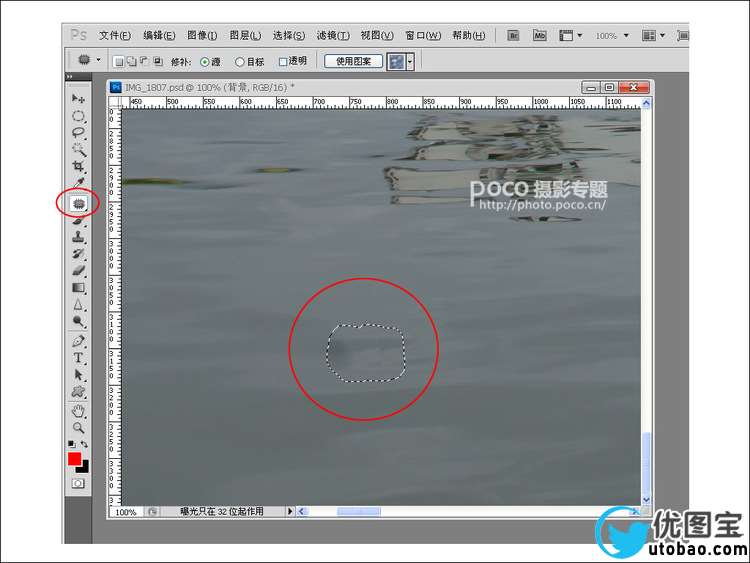
Task: Select the Dodge tool
Action: [78, 321]
